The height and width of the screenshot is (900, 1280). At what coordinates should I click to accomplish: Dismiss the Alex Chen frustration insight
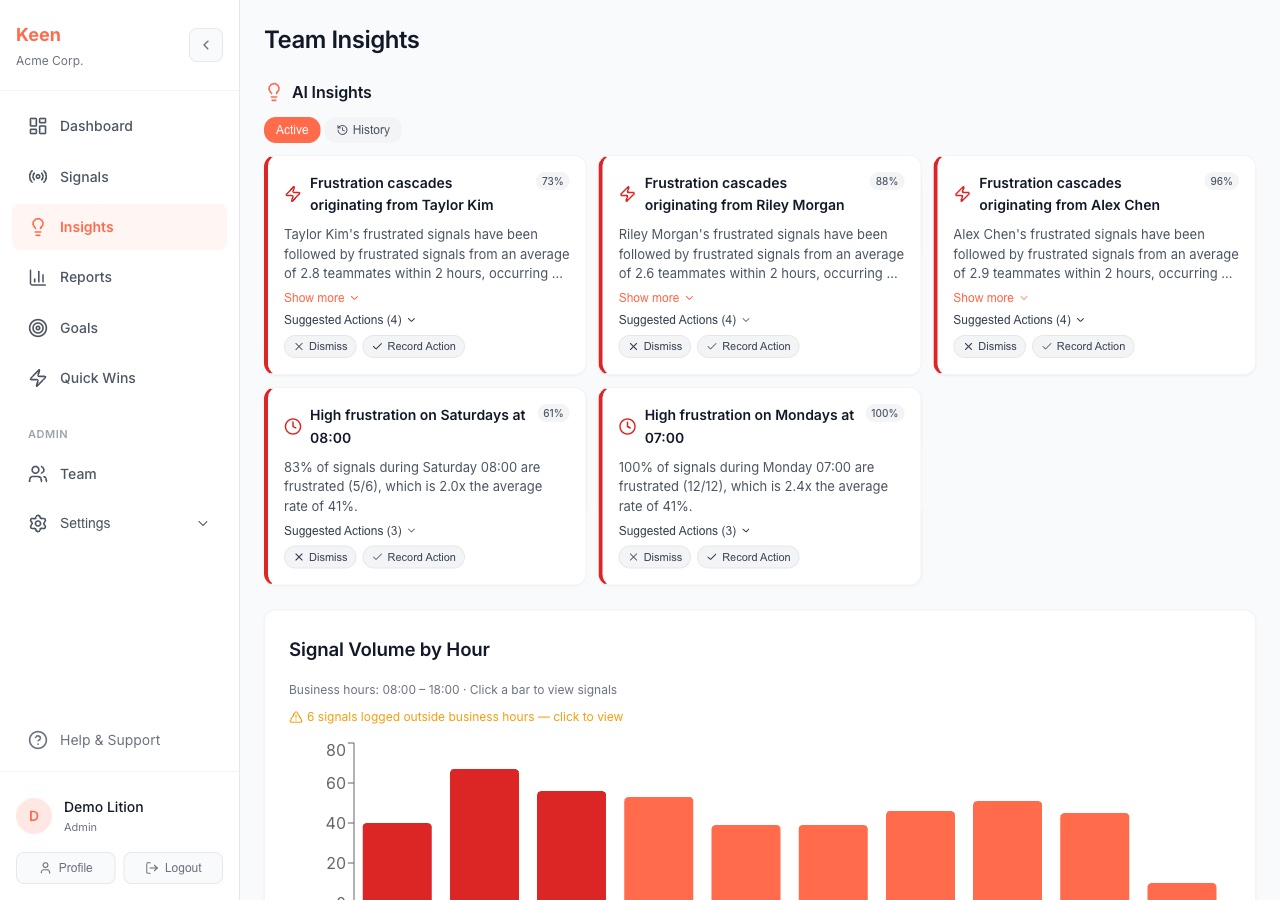[x=989, y=346]
